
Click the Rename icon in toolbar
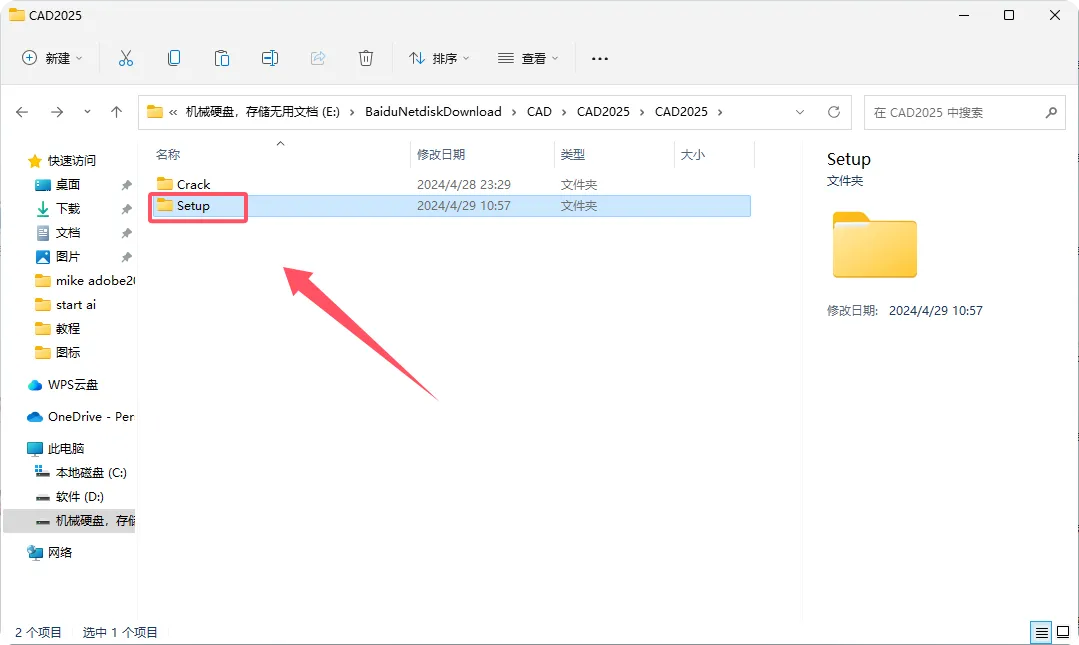click(270, 59)
